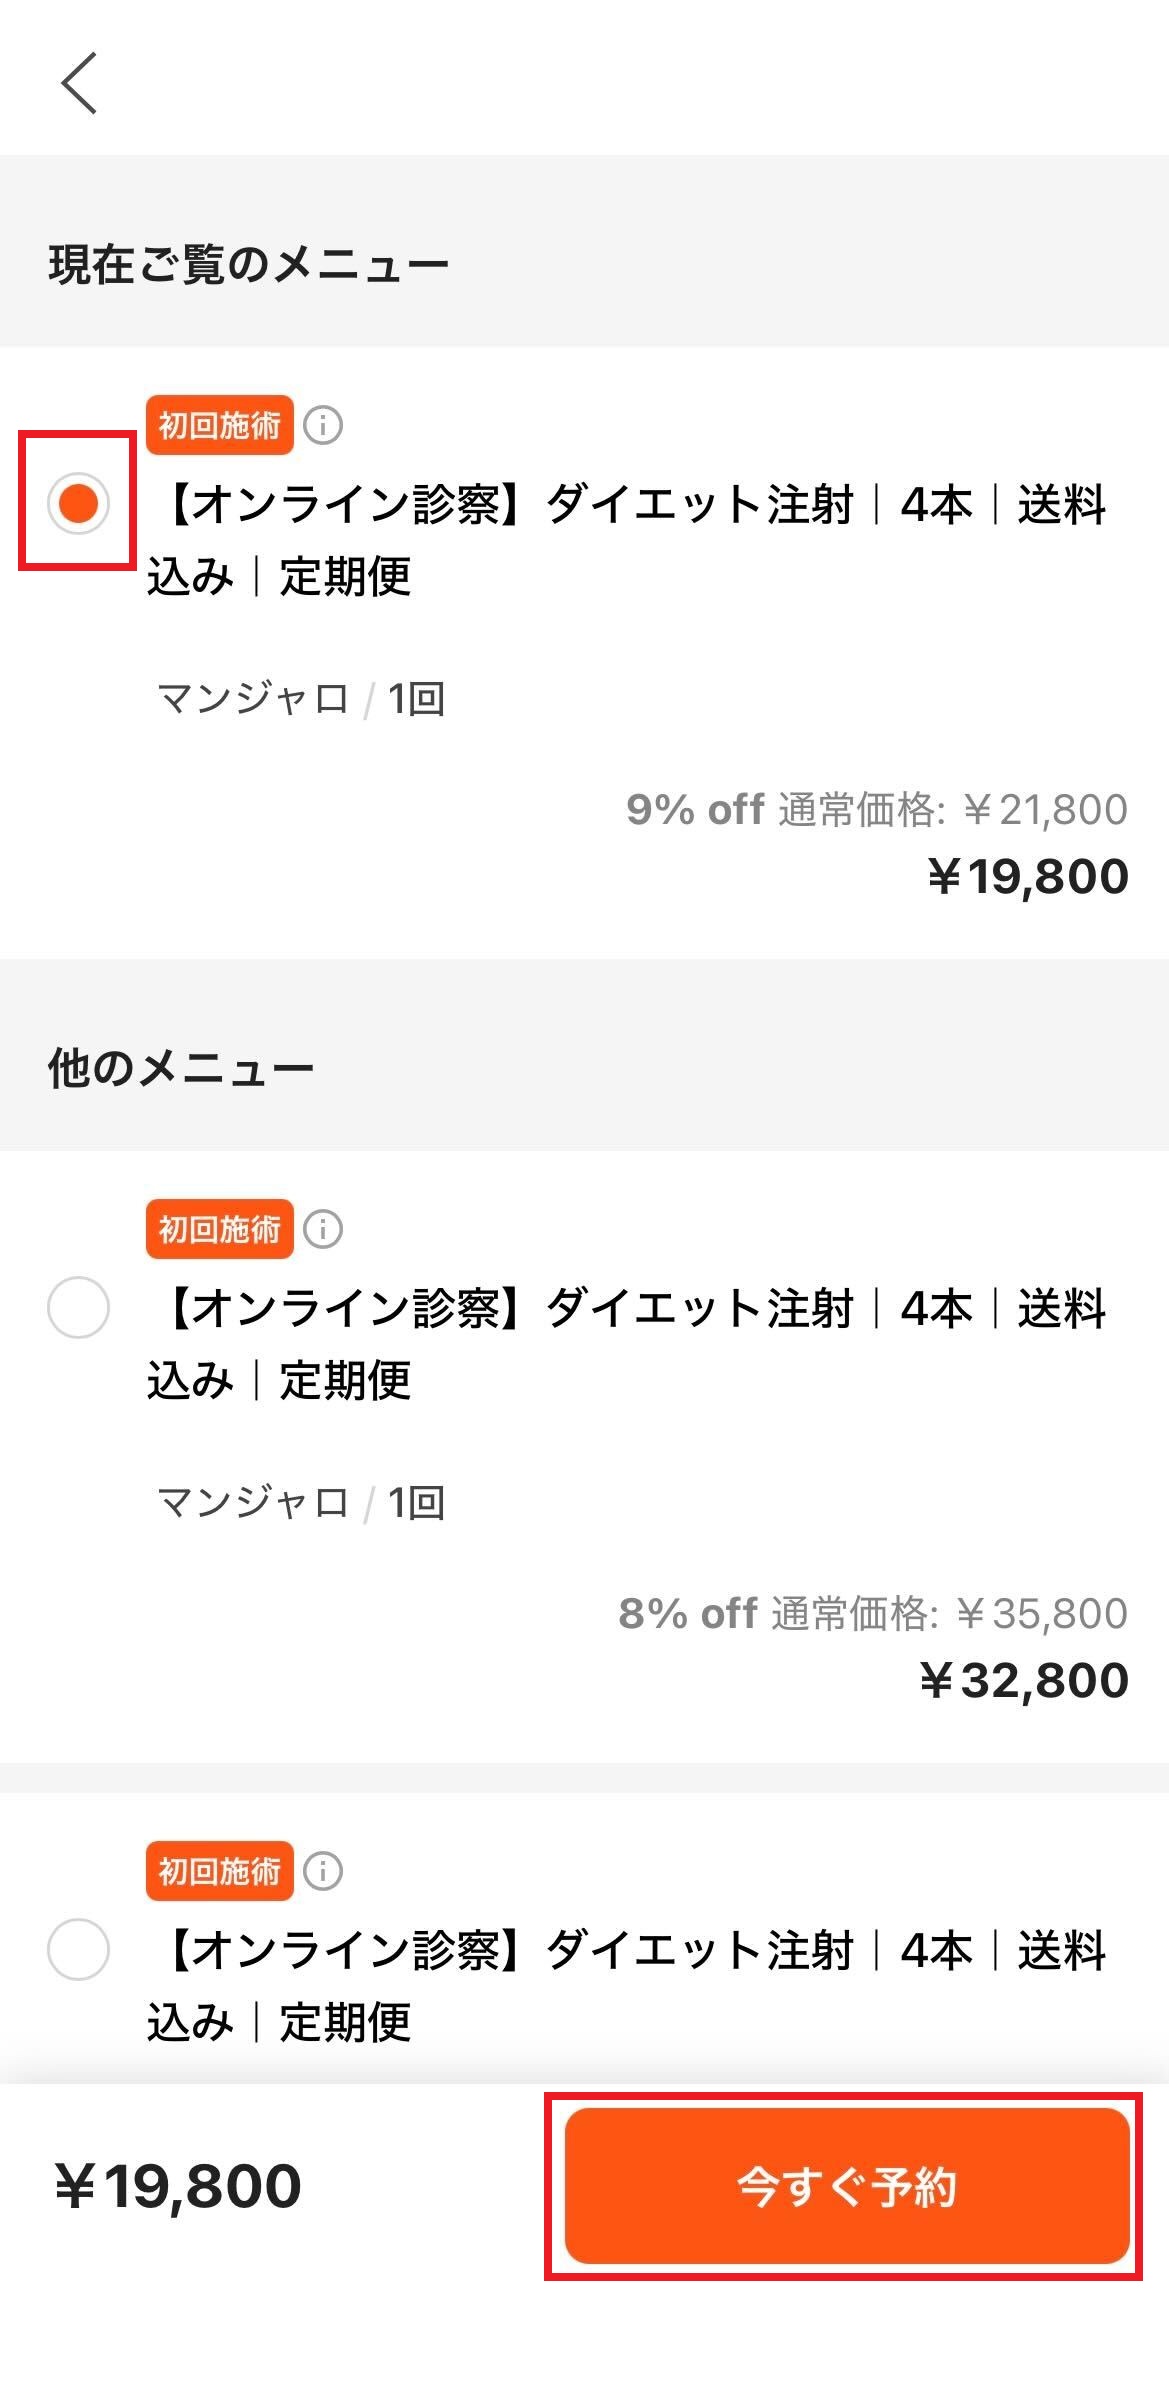Tap info icon in the ¥32,800 menu
Screen dimensions: 1169x2389
323,1229
